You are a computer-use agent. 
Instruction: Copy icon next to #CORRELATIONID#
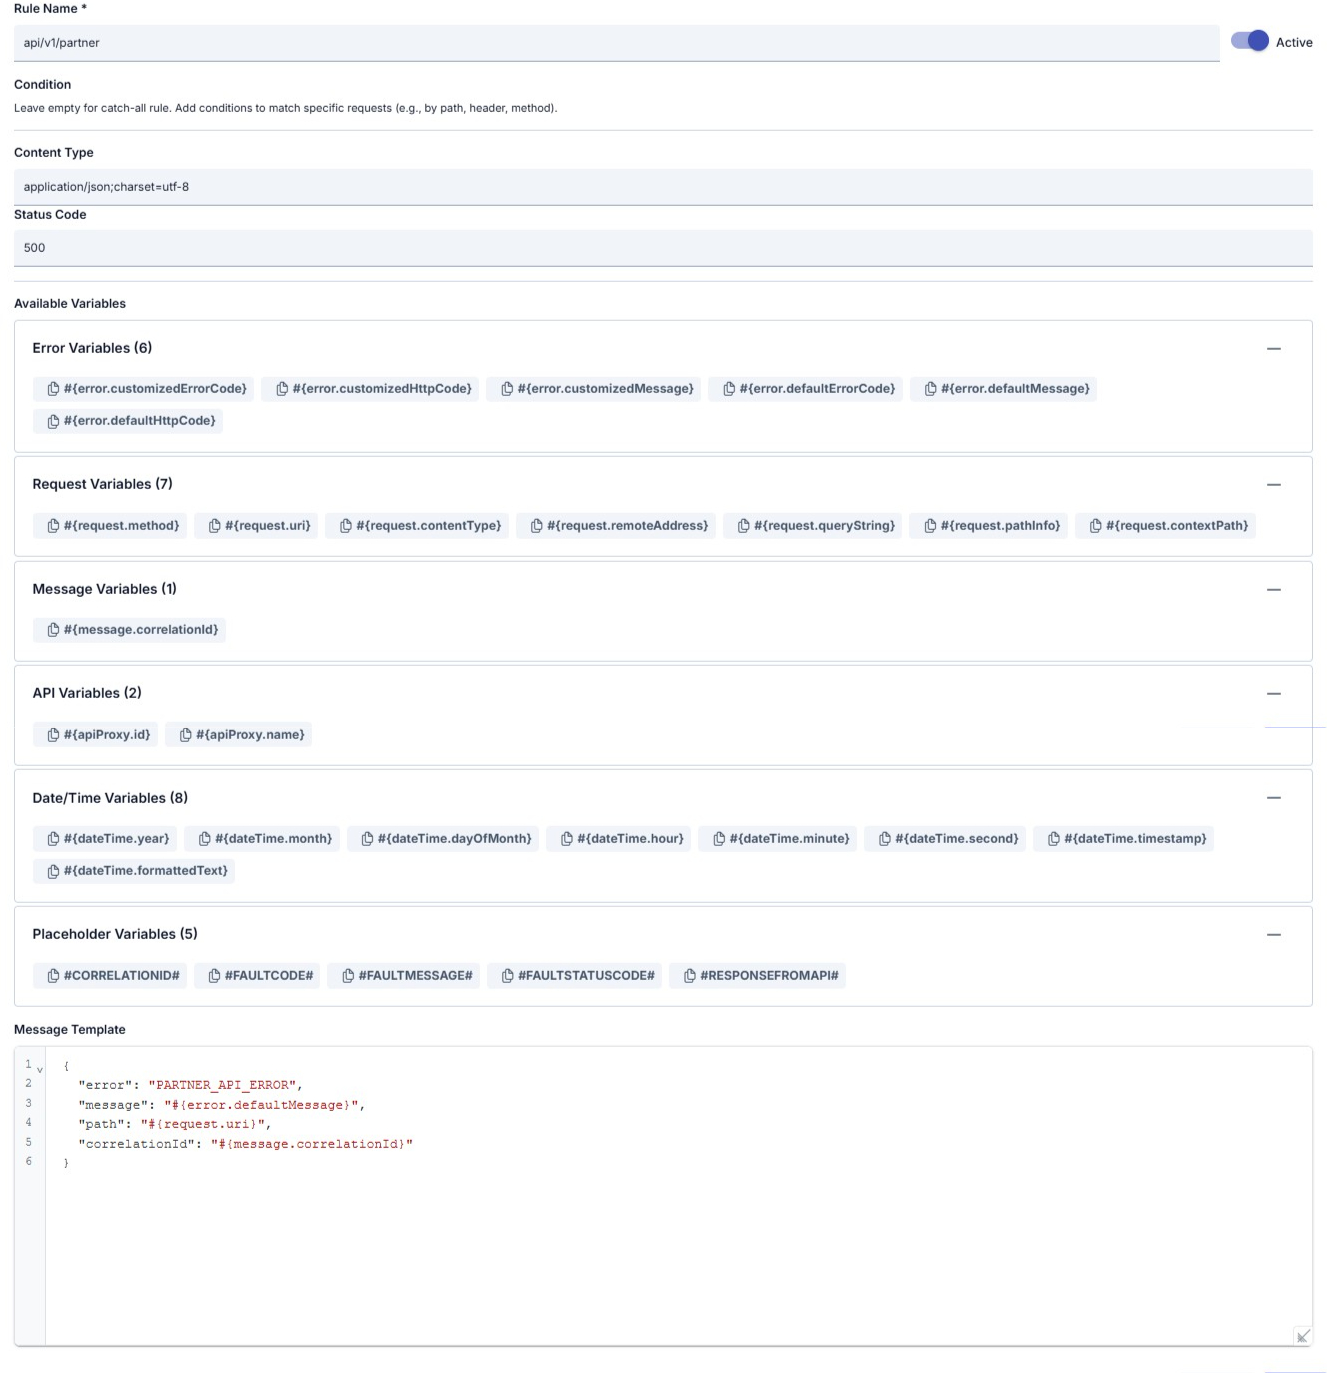coord(53,976)
